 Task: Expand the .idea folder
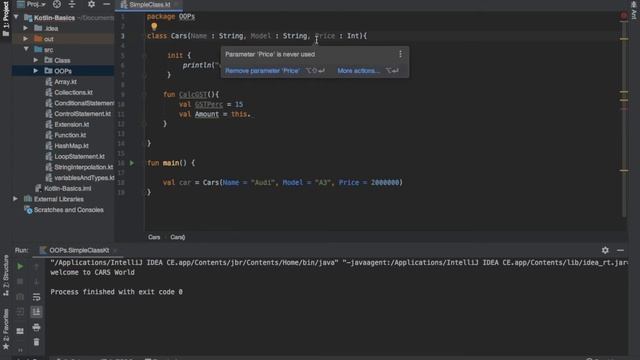click(26, 28)
